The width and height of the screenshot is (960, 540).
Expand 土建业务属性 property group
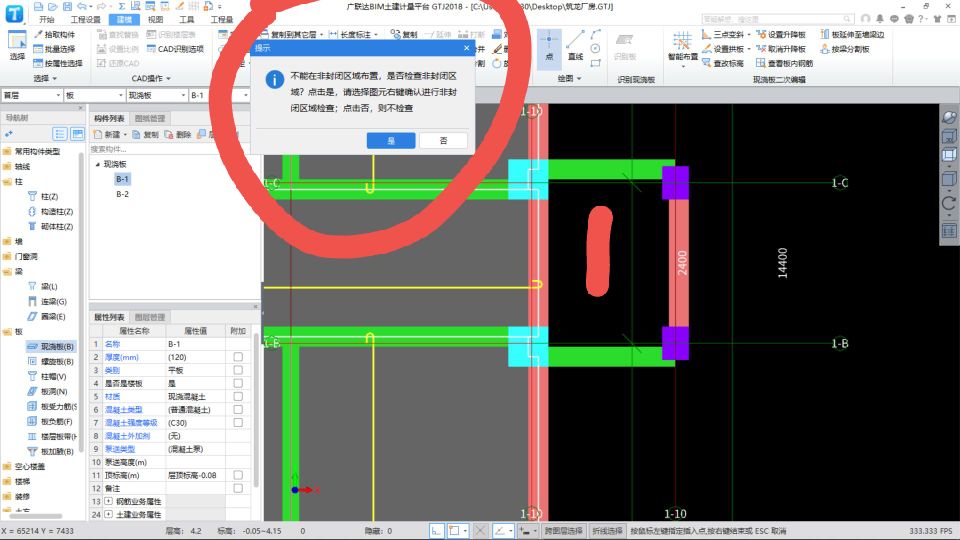coord(108,515)
